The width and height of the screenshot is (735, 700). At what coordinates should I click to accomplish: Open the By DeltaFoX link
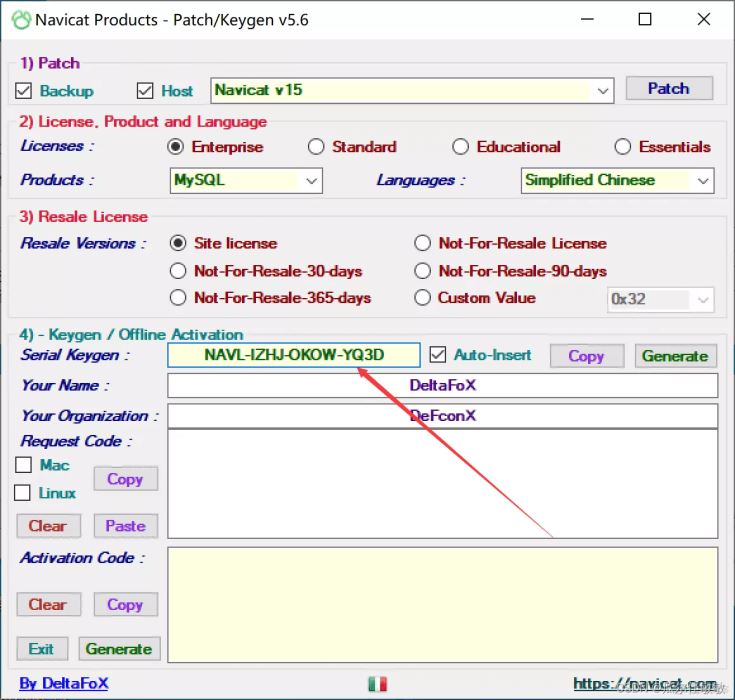[x=64, y=684]
